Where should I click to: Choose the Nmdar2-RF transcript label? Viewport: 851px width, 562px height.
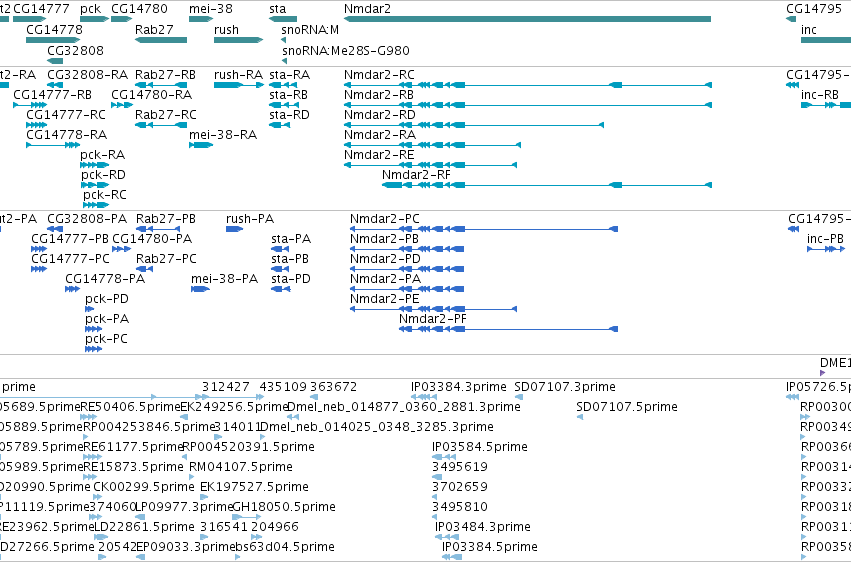(416, 175)
